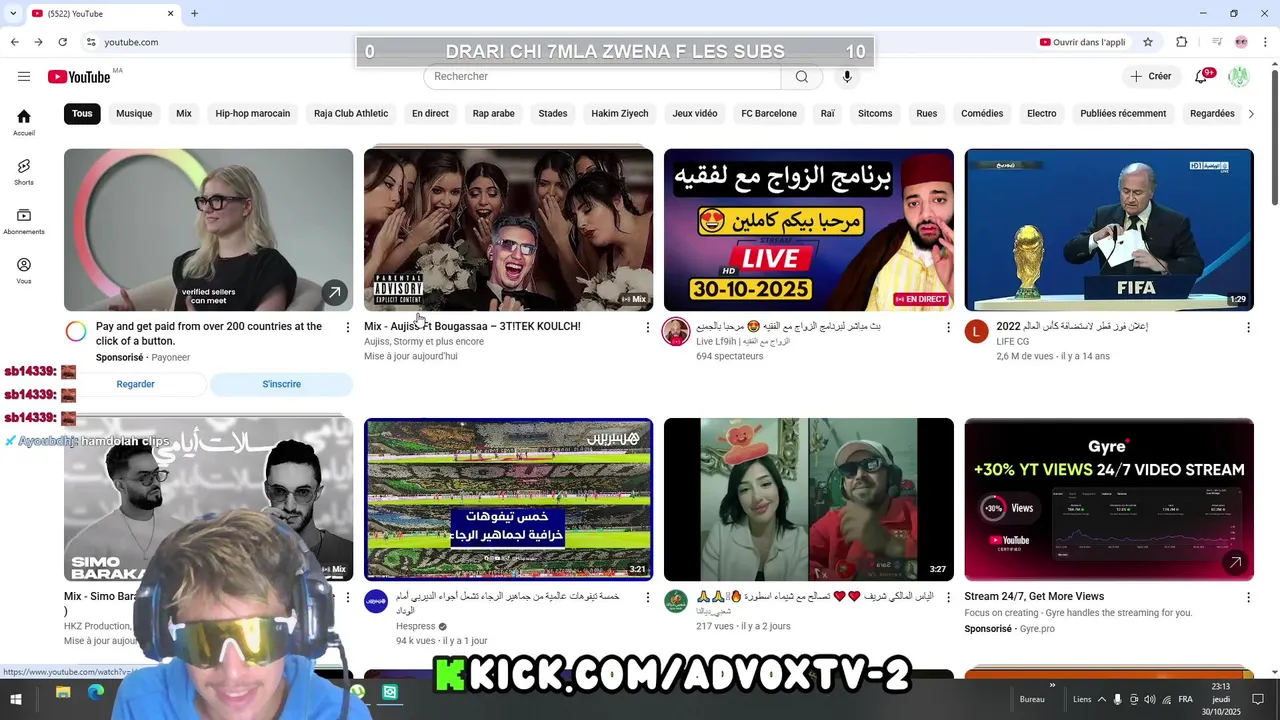The width and height of the screenshot is (1280, 720).
Task: Show hidden system tray icons
Action: [x=1102, y=699]
